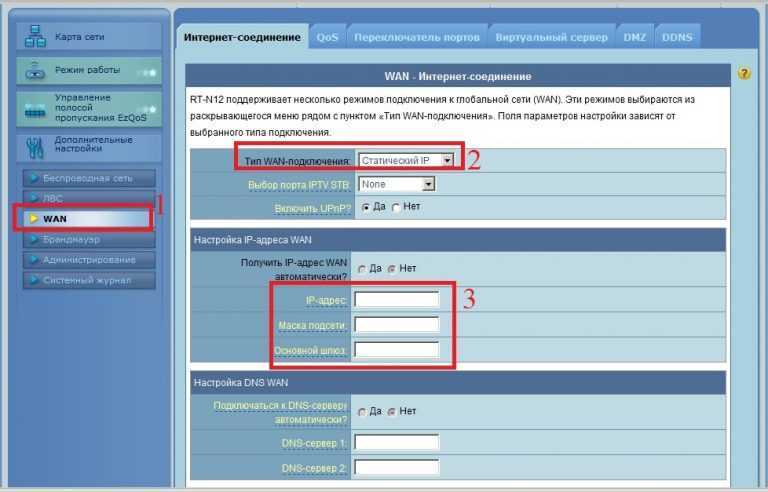768x492 pixels.
Task: Click the DNS-сервер 1 input field
Action: pos(397,443)
